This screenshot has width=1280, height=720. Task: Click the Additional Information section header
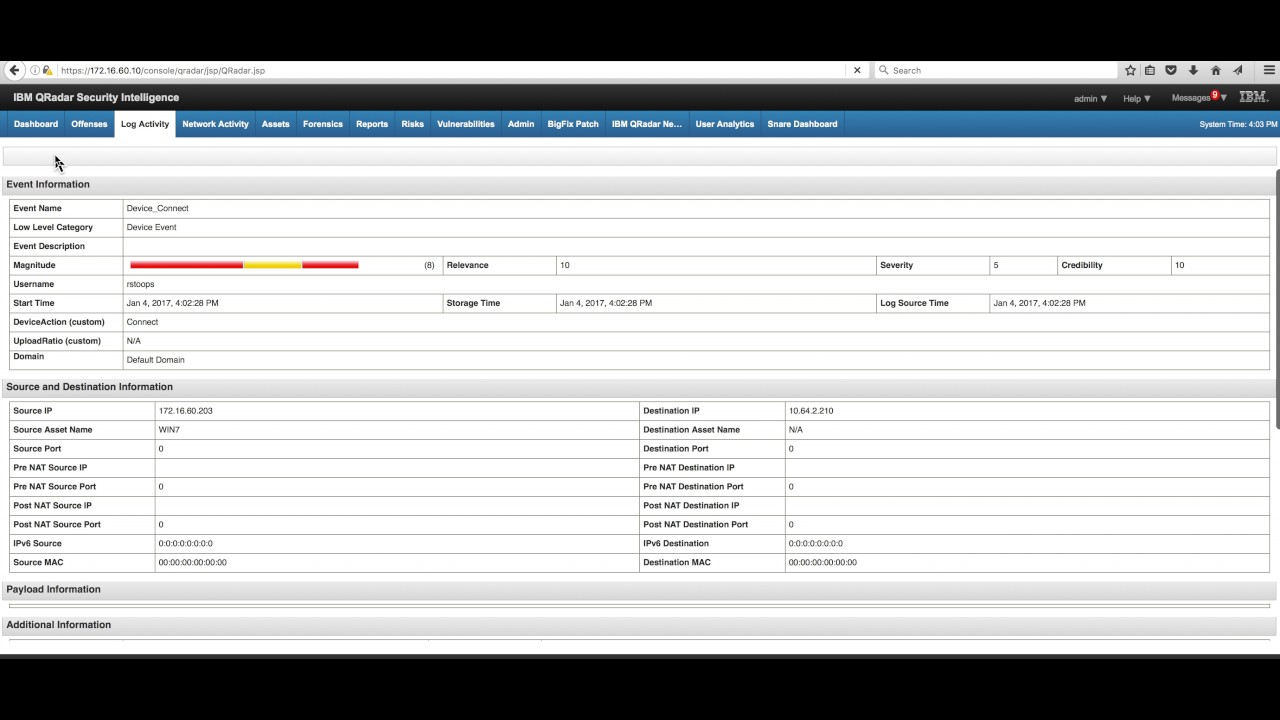tap(58, 624)
